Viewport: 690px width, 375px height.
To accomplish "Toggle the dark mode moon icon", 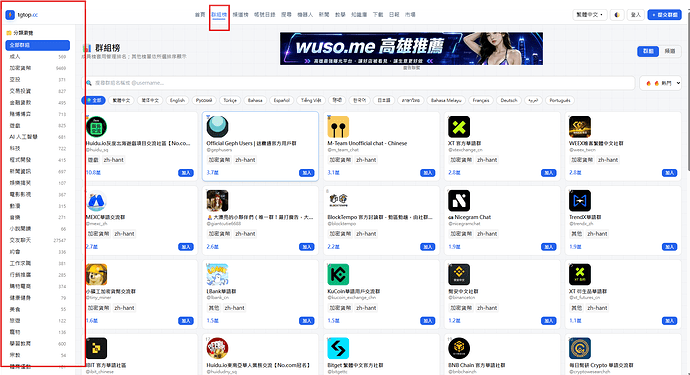I will [x=617, y=15].
